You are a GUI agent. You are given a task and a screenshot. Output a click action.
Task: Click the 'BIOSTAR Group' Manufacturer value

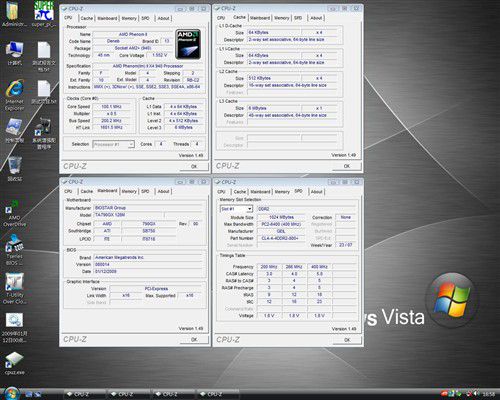(148, 208)
